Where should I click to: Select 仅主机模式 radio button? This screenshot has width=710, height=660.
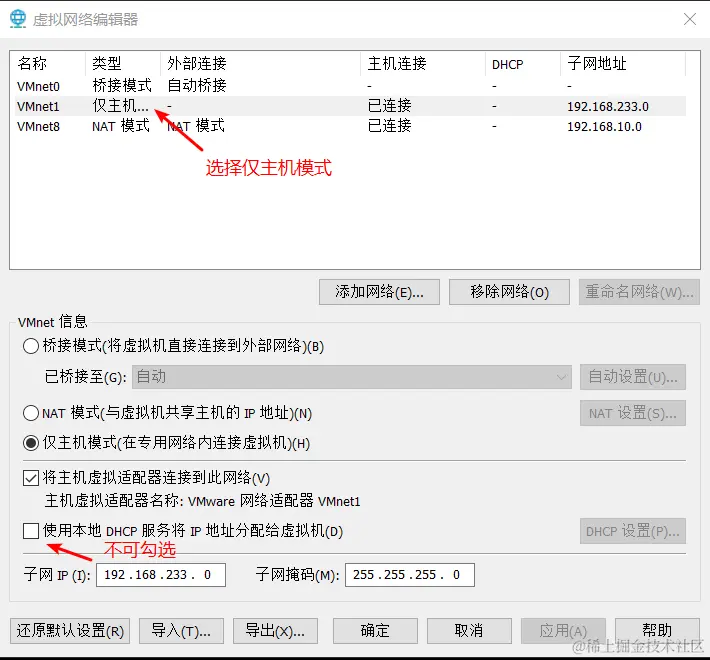pos(31,443)
